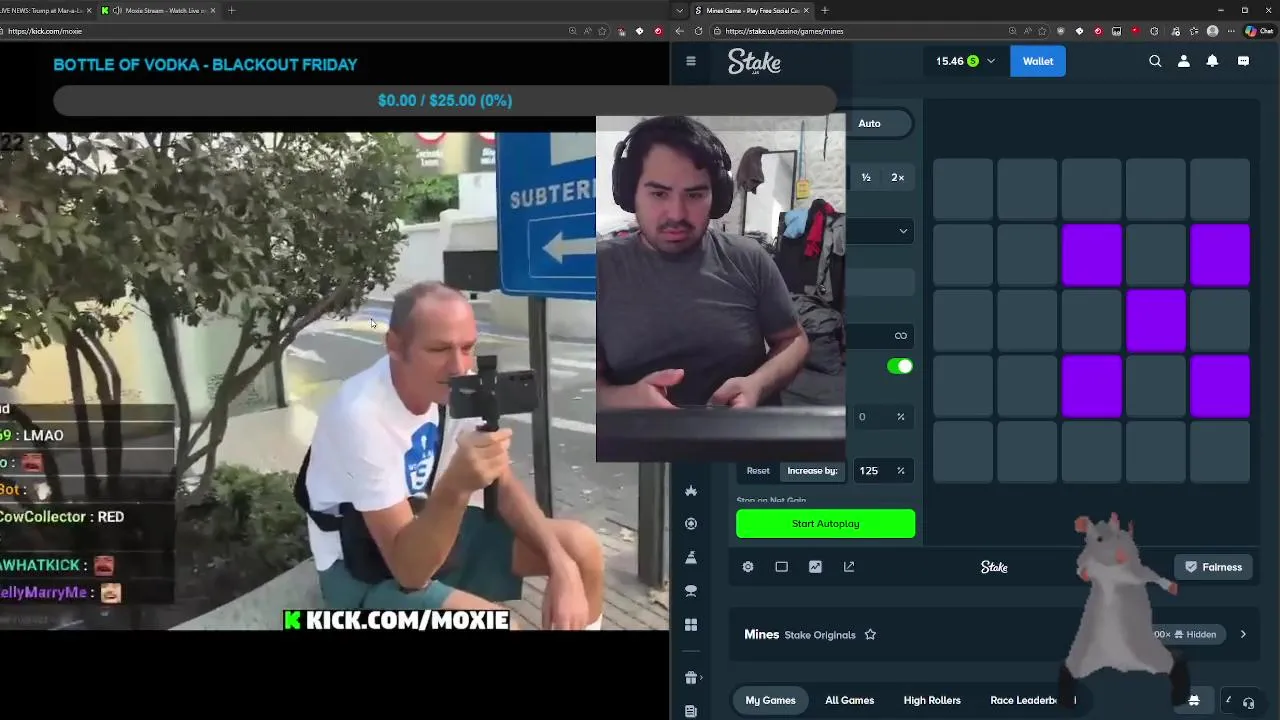
Task: Close the Moxie Stream browser tab
Action: tap(212, 10)
